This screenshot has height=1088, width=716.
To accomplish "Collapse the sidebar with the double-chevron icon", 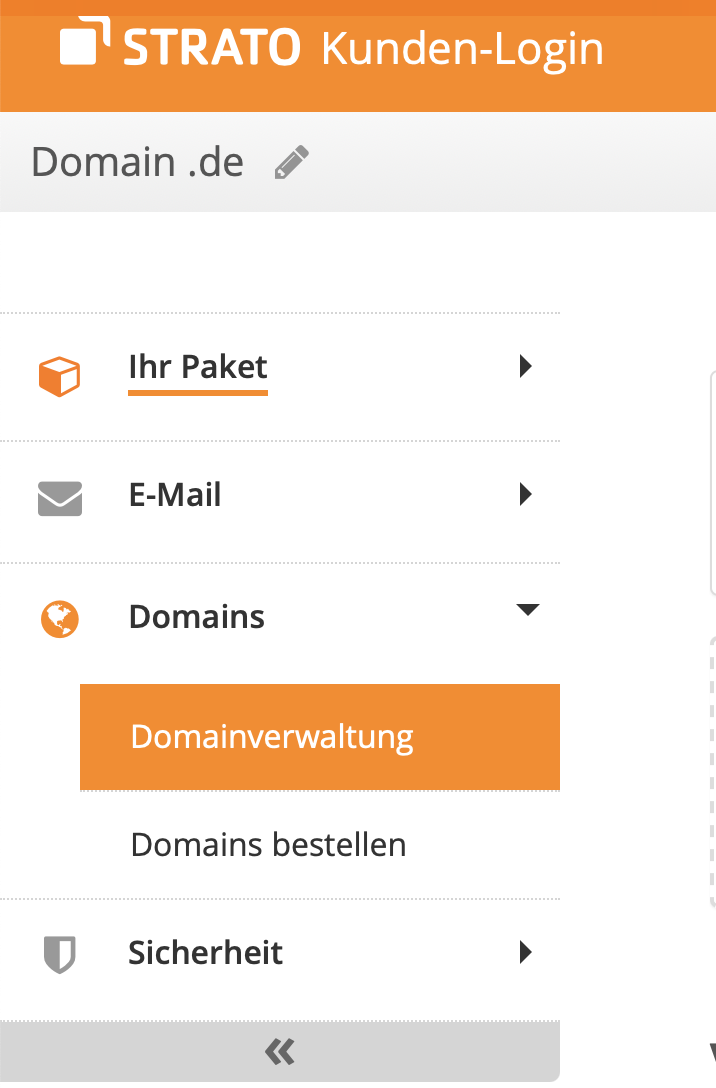I will point(280,1052).
